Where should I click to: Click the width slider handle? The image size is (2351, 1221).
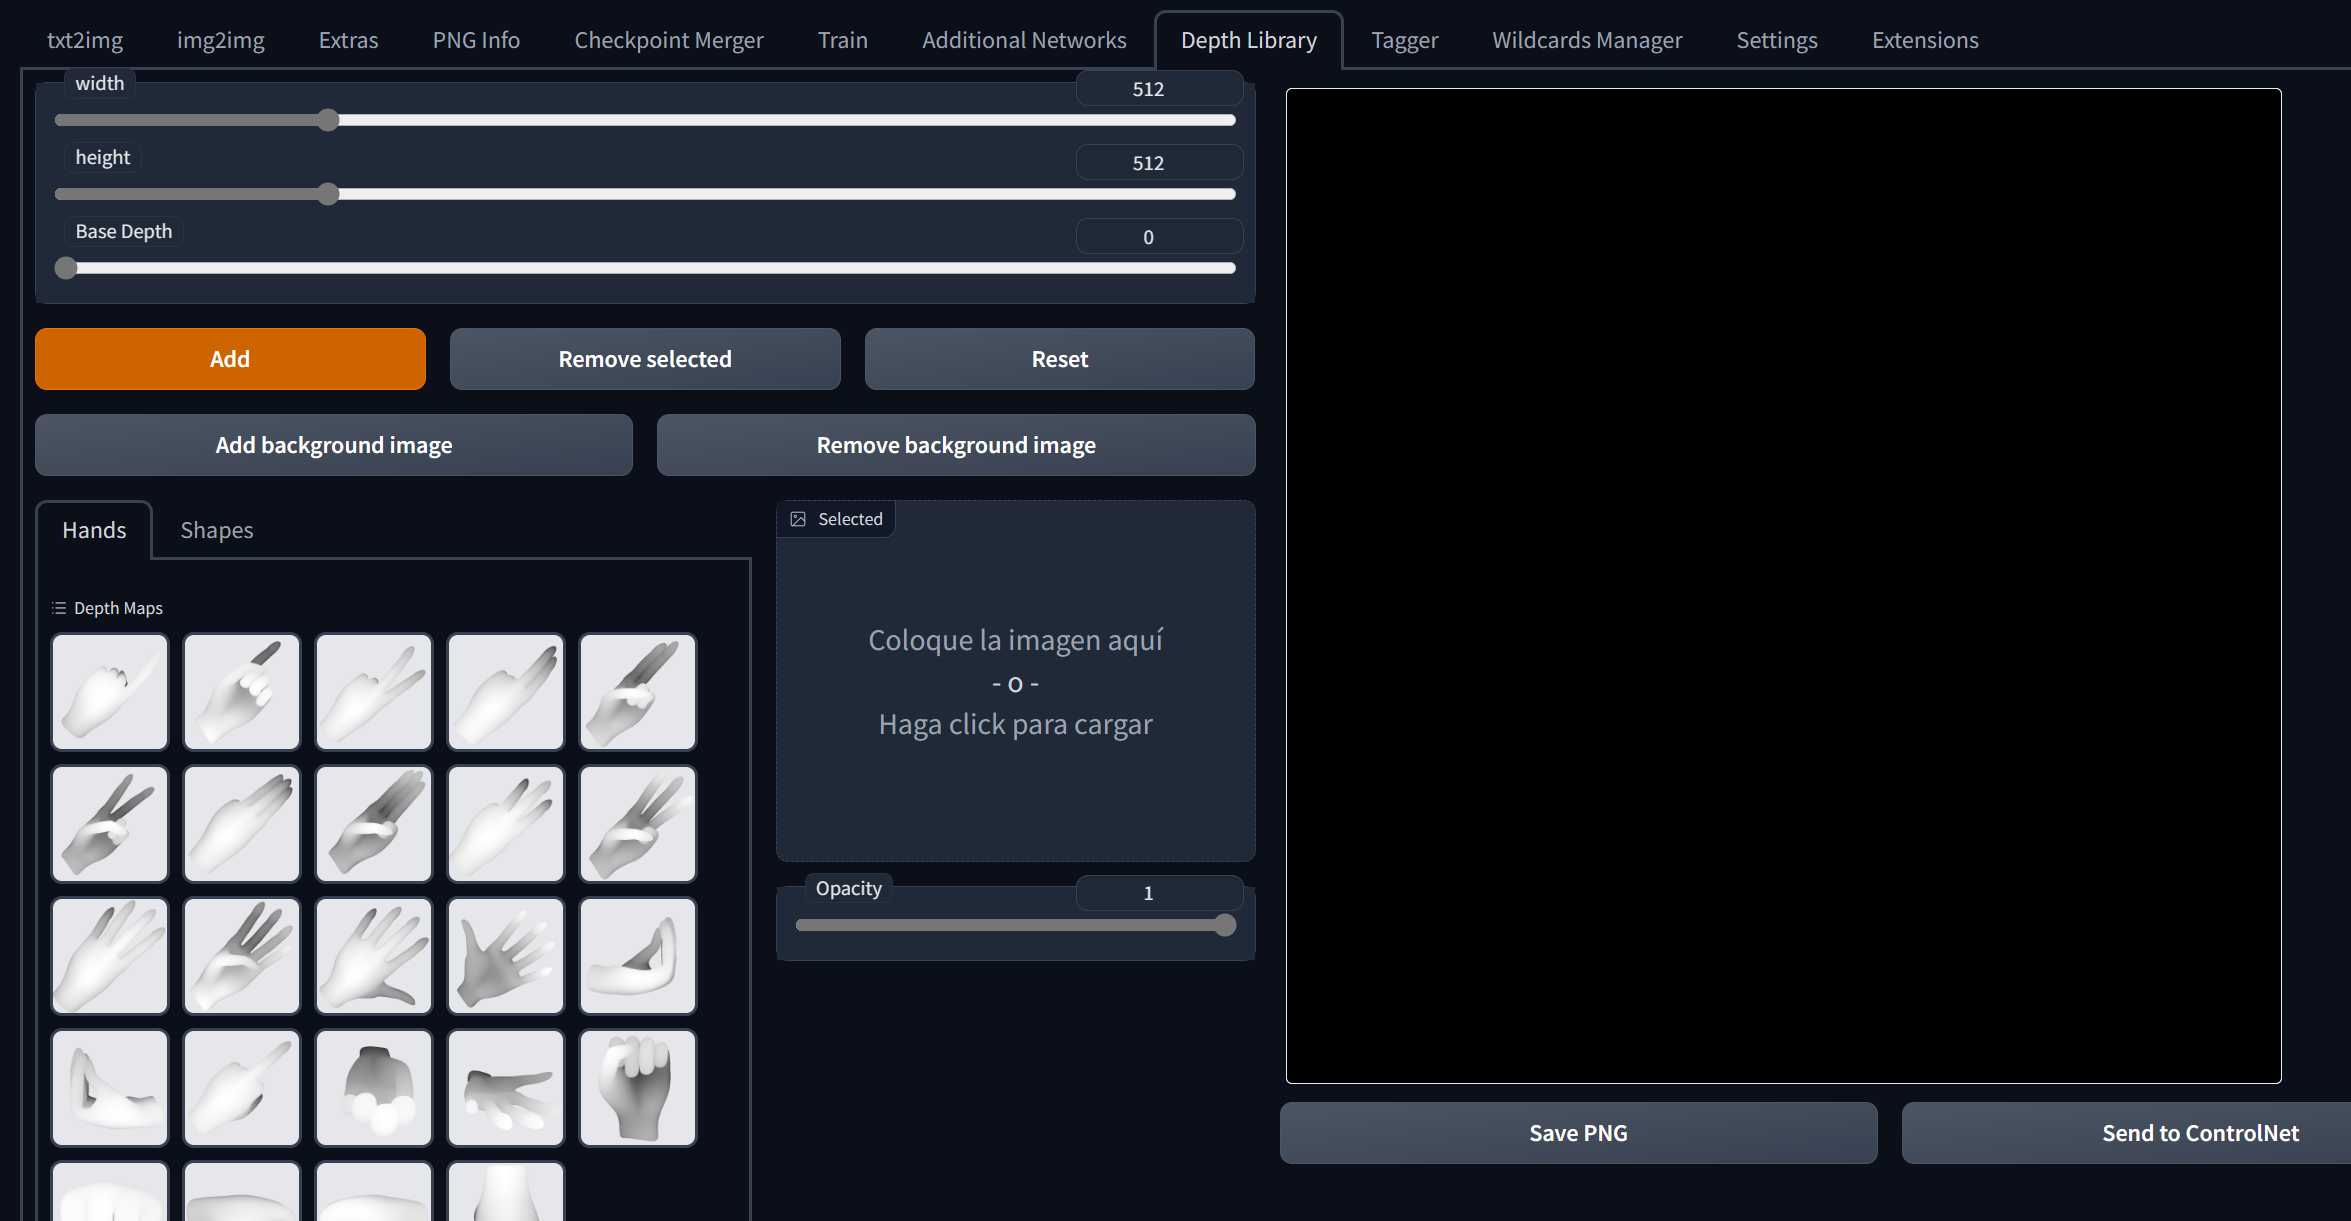(x=328, y=120)
